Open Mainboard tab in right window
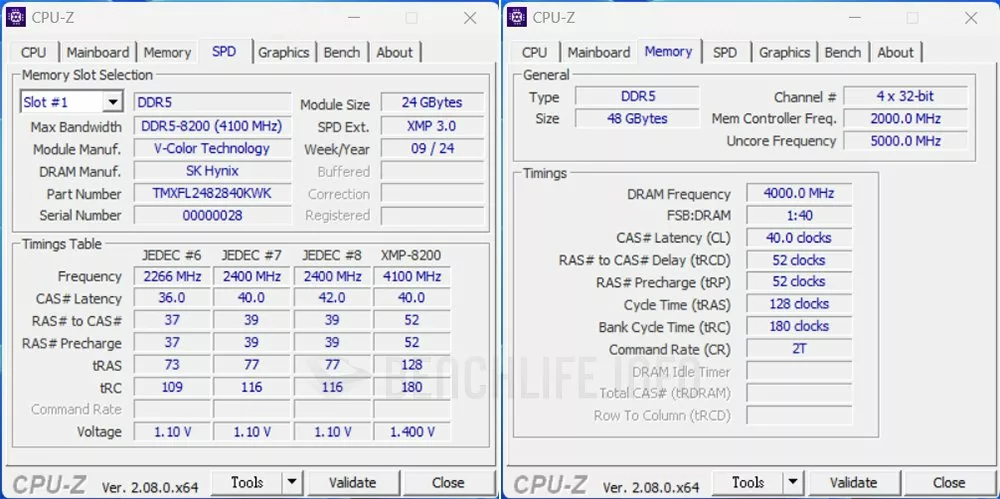 [x=599, y=53]
